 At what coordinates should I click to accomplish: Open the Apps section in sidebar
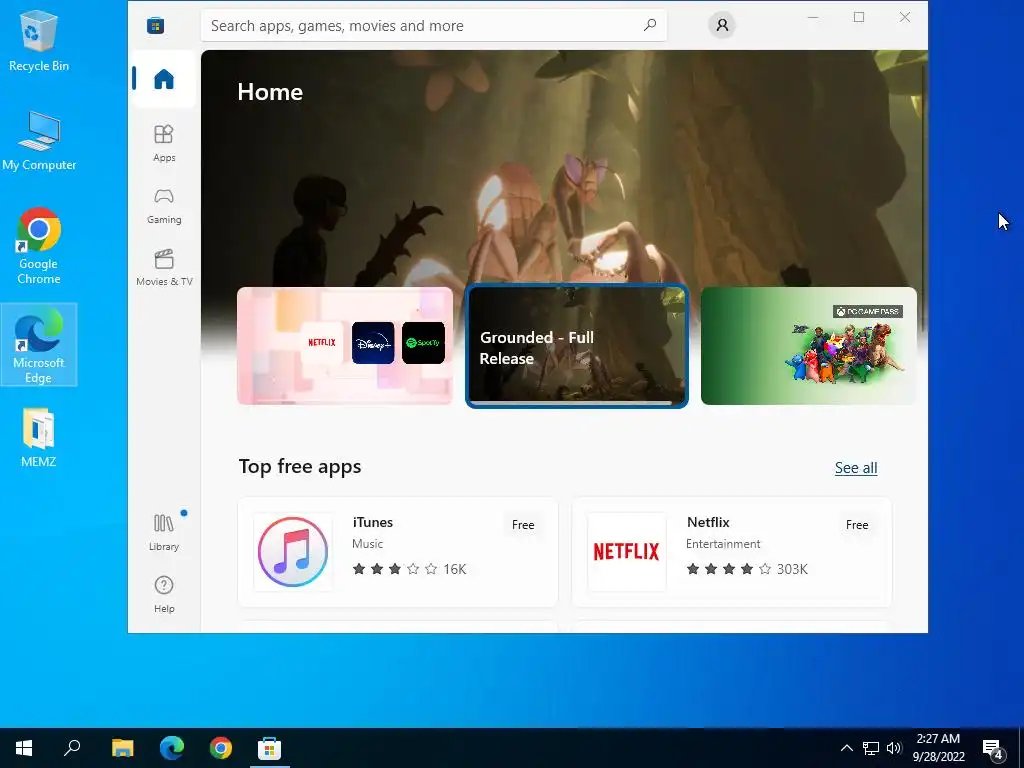[164, 143]
